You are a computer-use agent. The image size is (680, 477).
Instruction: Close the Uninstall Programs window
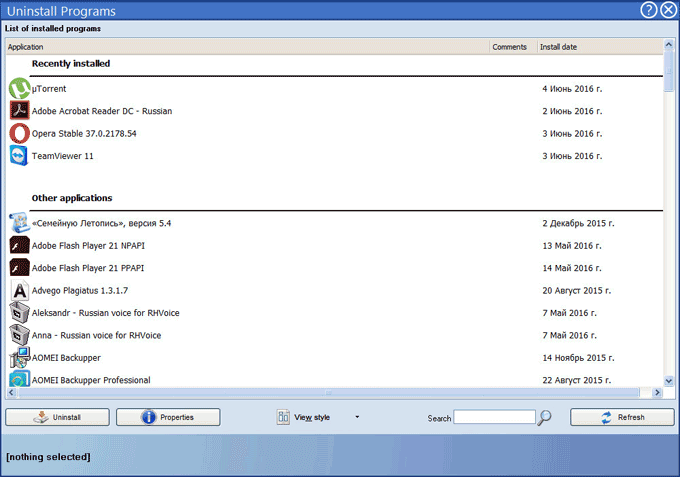tap(669, 10)
